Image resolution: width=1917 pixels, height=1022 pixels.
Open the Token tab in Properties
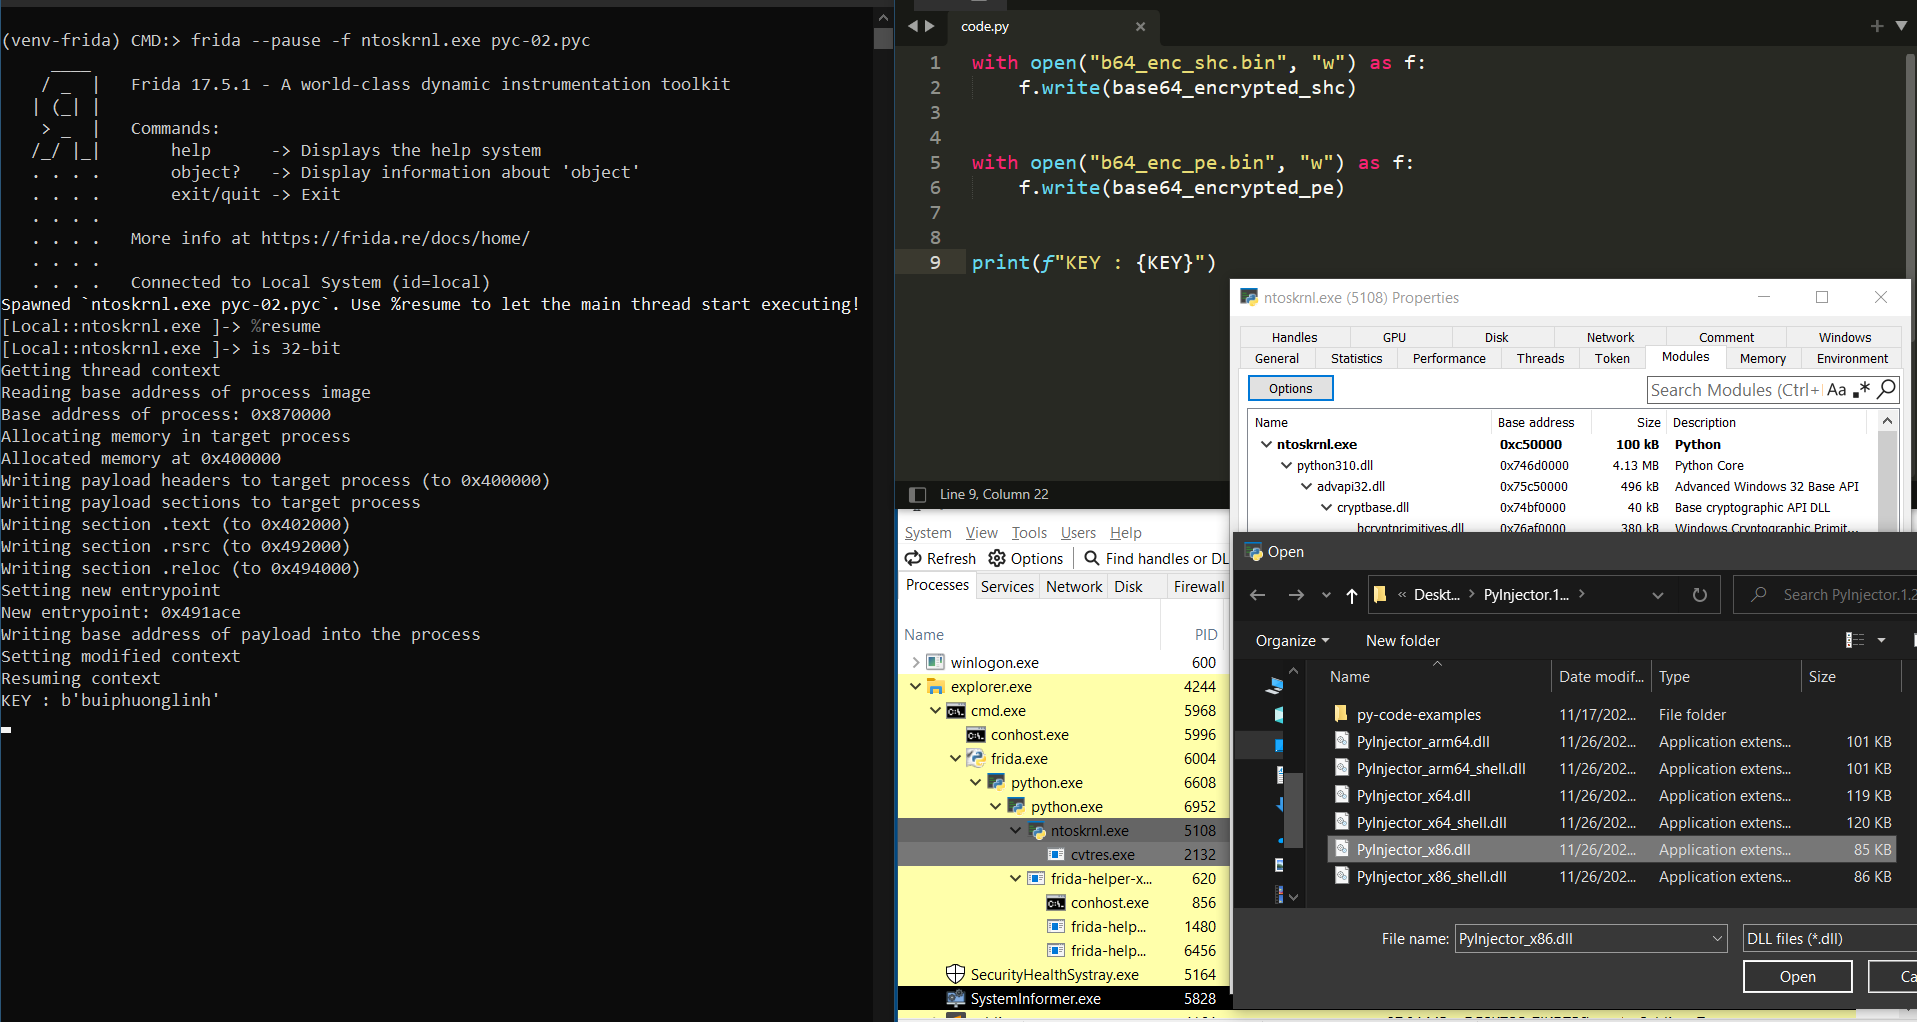(1612, 358)
